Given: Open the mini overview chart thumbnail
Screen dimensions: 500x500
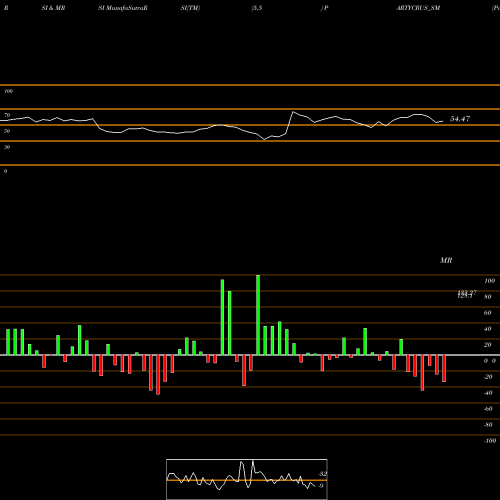Looking at the screenshot, I should 247,479.
